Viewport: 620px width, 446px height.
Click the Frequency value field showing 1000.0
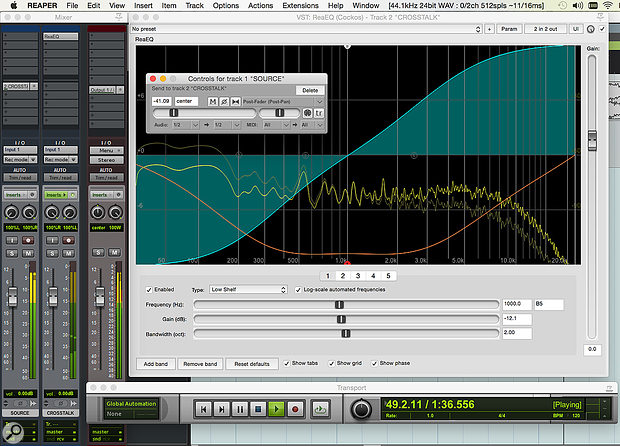click(517, 304)
